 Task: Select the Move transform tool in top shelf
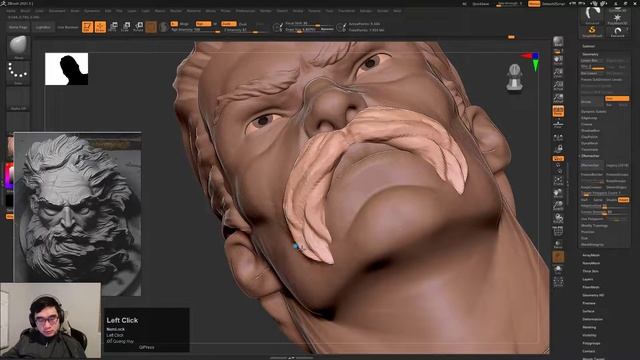pyautogui.click(x=113, y=27)
